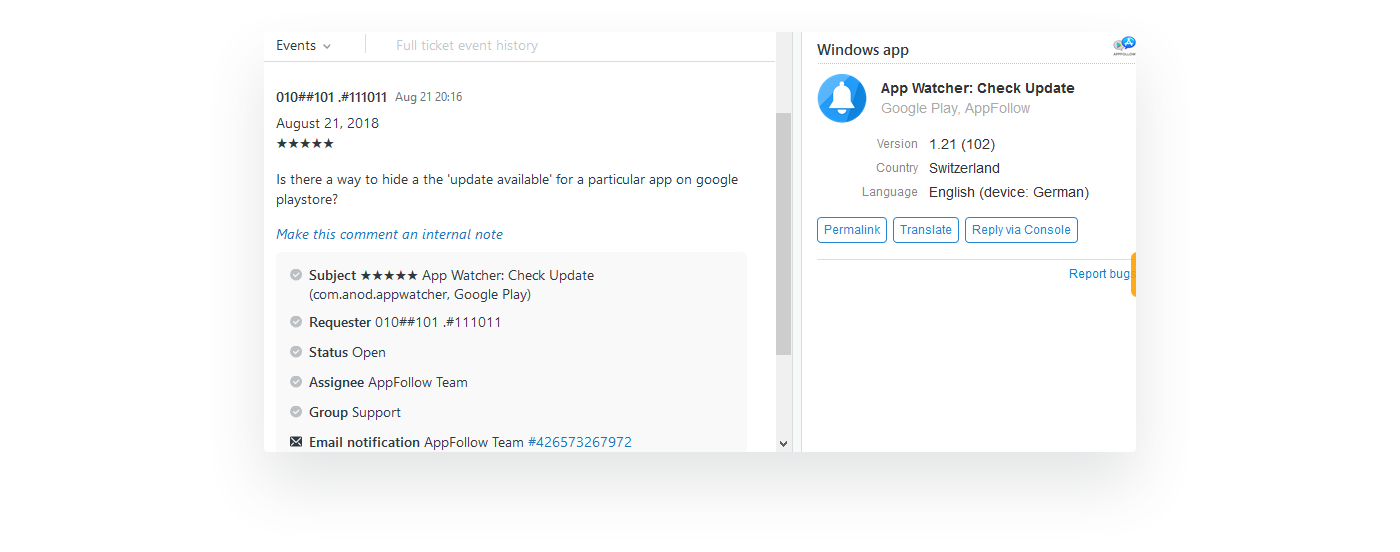Click the check icon next to Status
This screenshot has width=1400, height=552.
[x=296, y=352]
